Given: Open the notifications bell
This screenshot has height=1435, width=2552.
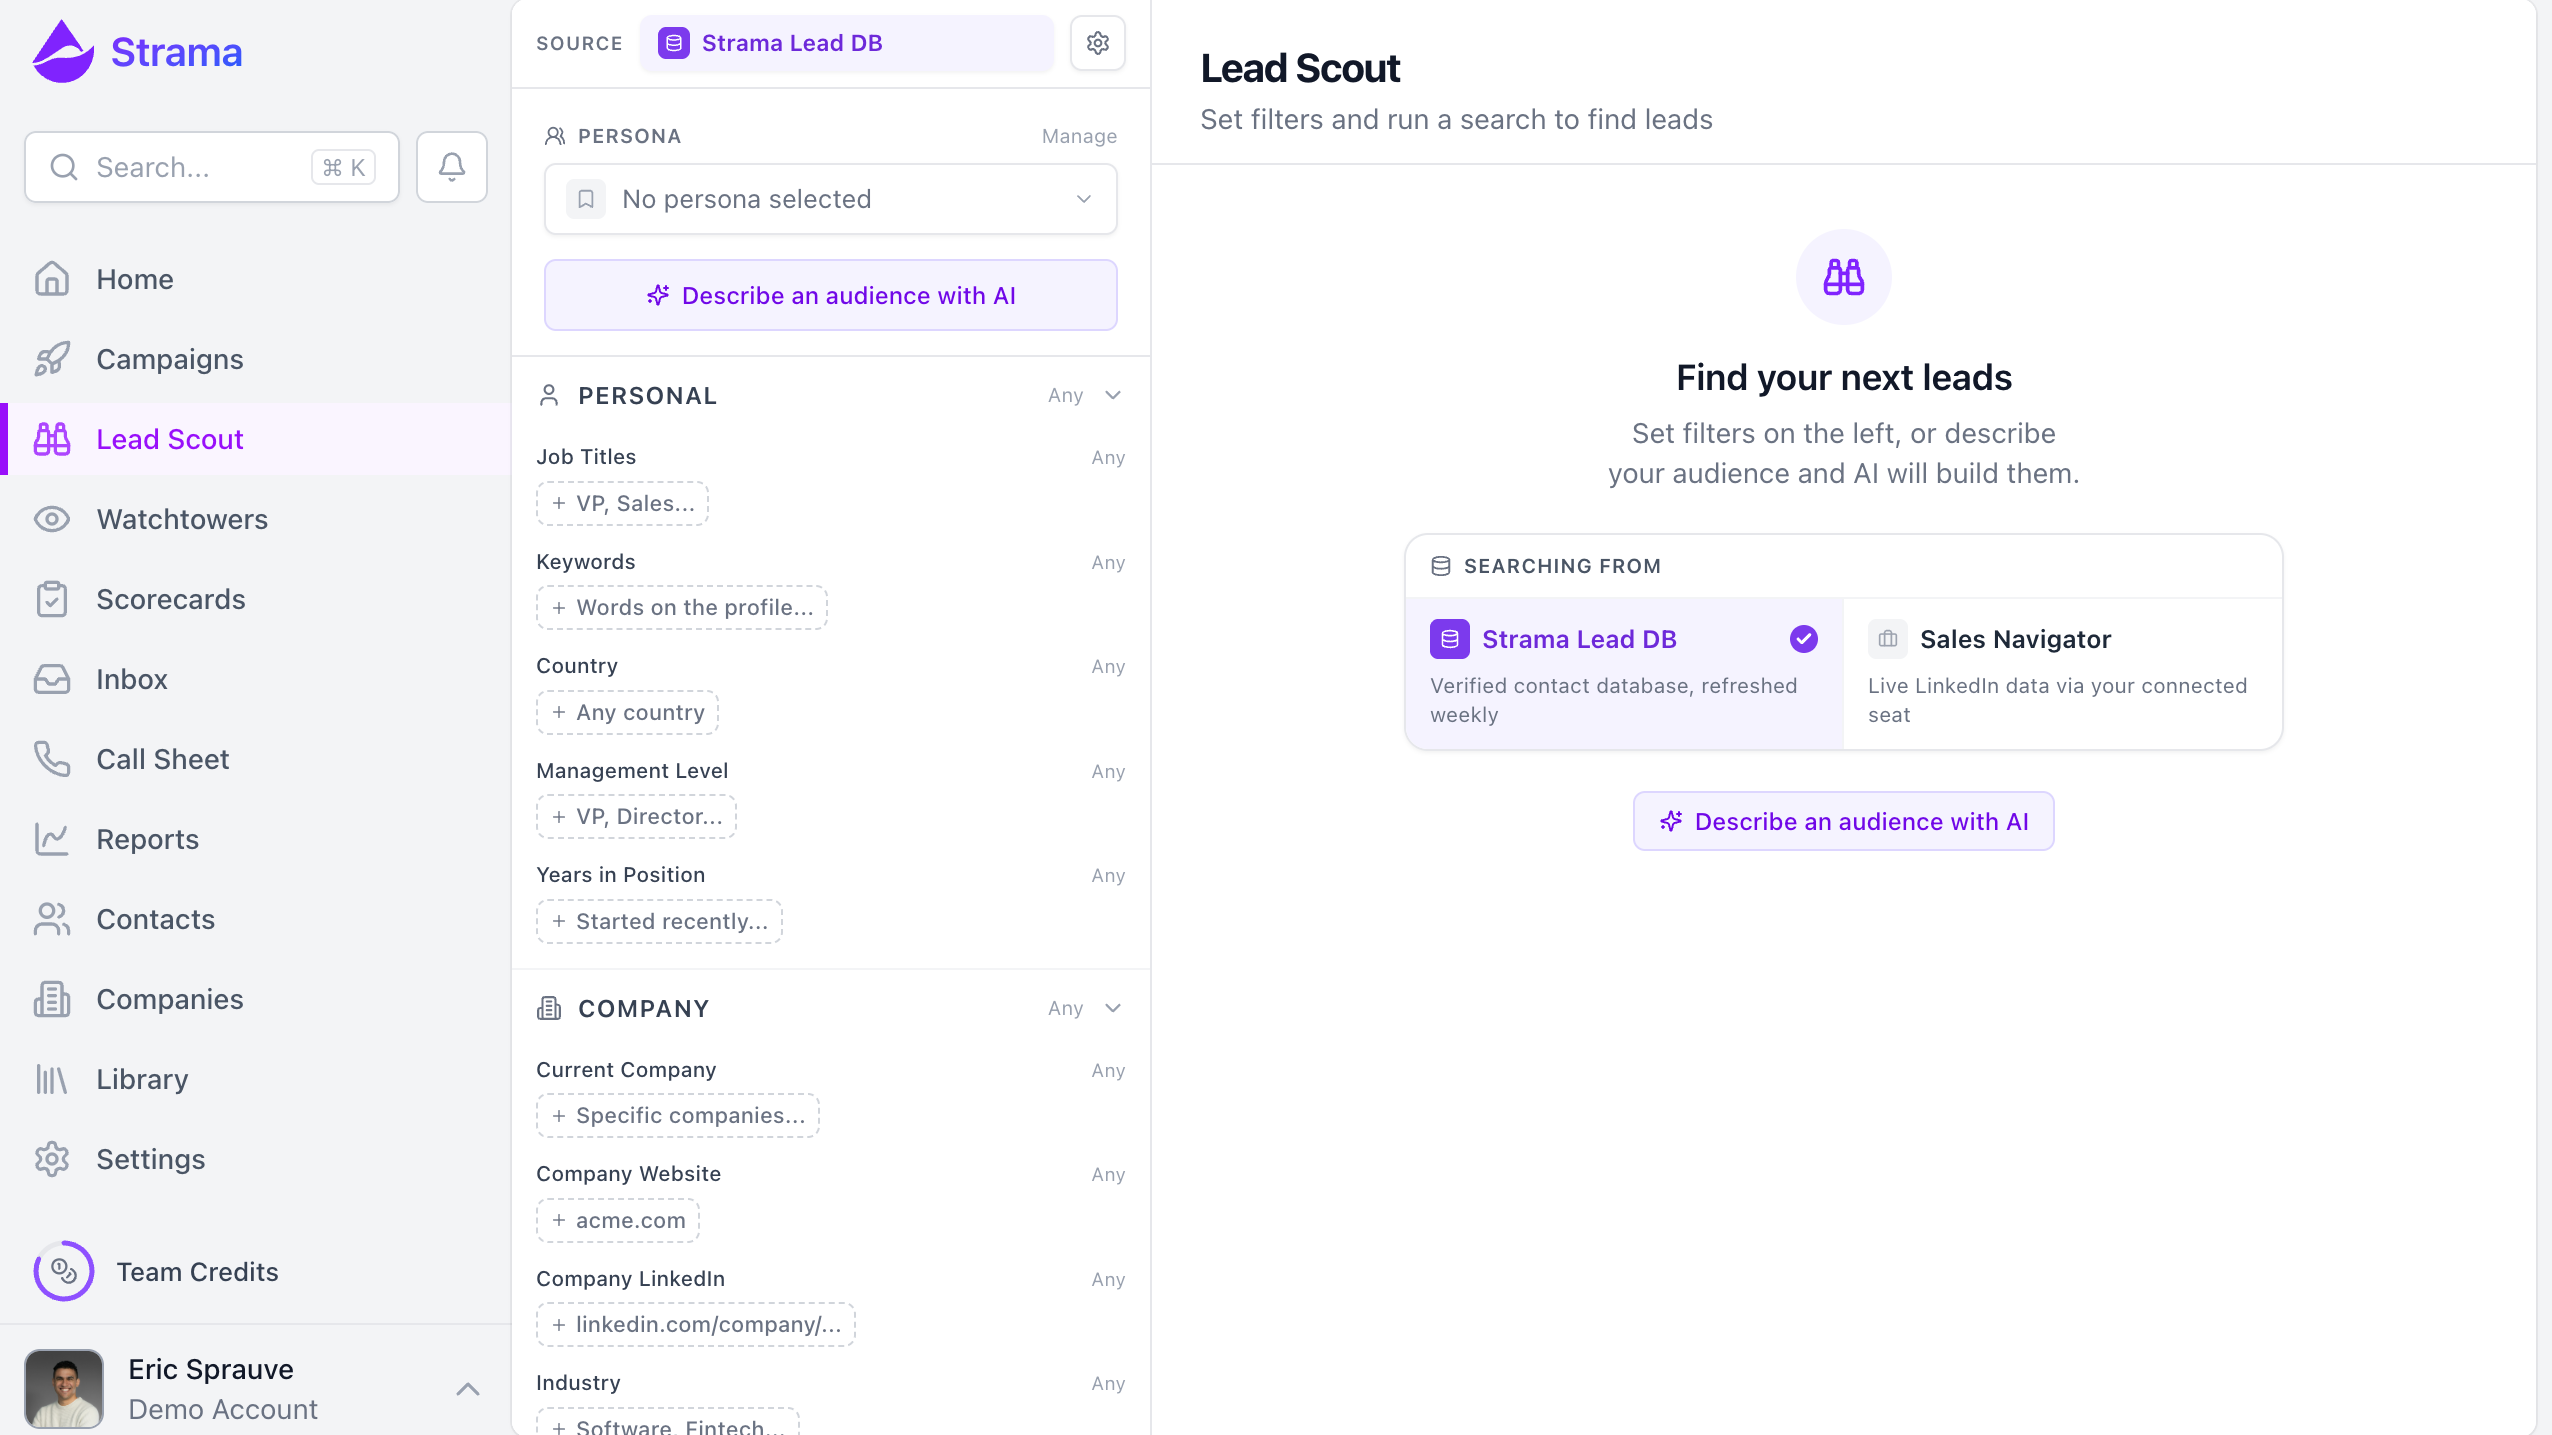Looking at the screenshot, I should 452,167.
